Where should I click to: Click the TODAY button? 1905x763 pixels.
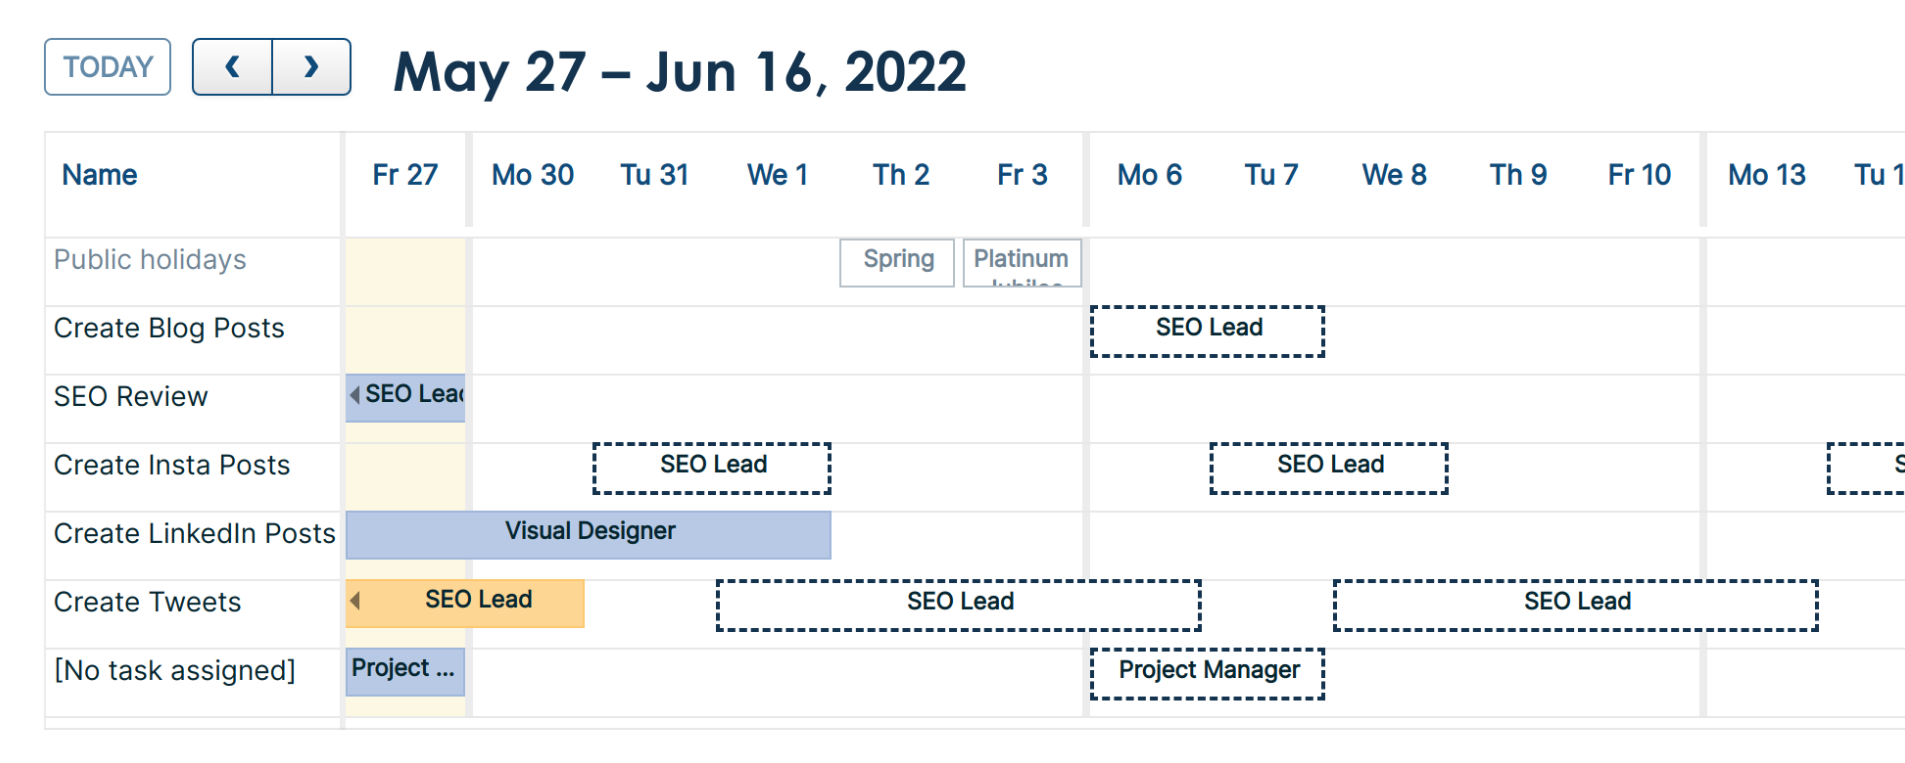pos(108,67)
